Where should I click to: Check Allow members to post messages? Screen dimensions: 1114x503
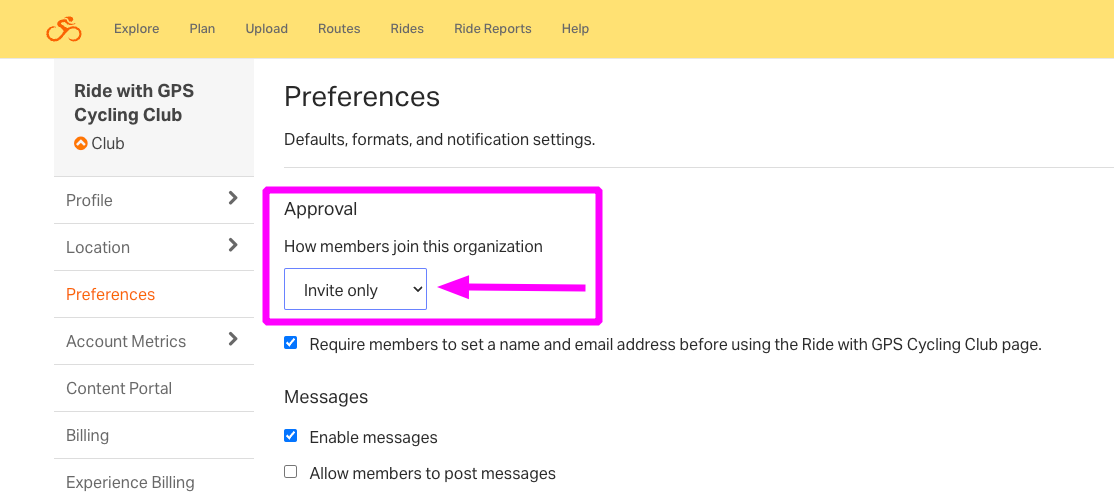click(291, 472)
